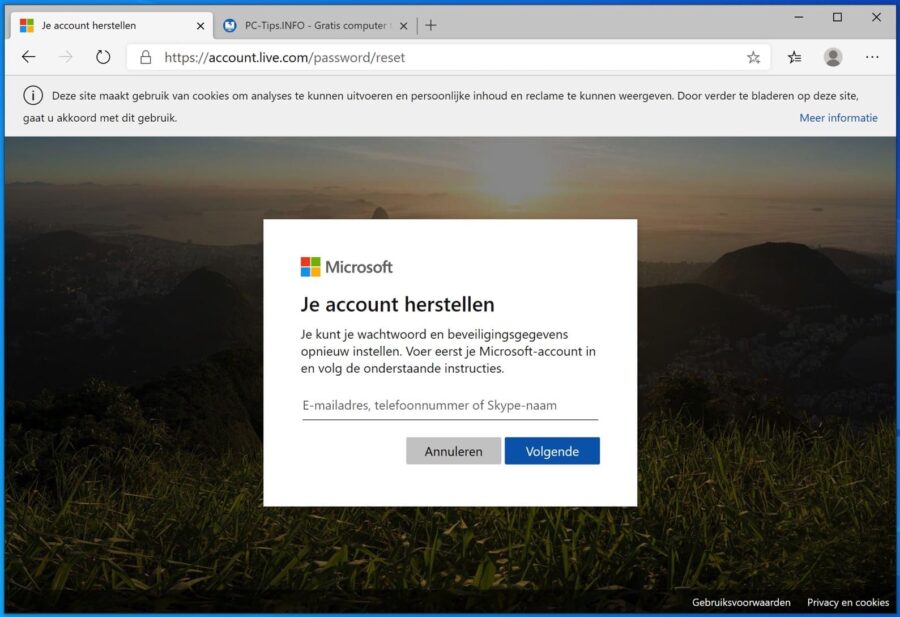This screenshot has height=617, width=900.
Task: Open a new browser tab with the plus
Action: pos(431,25)
